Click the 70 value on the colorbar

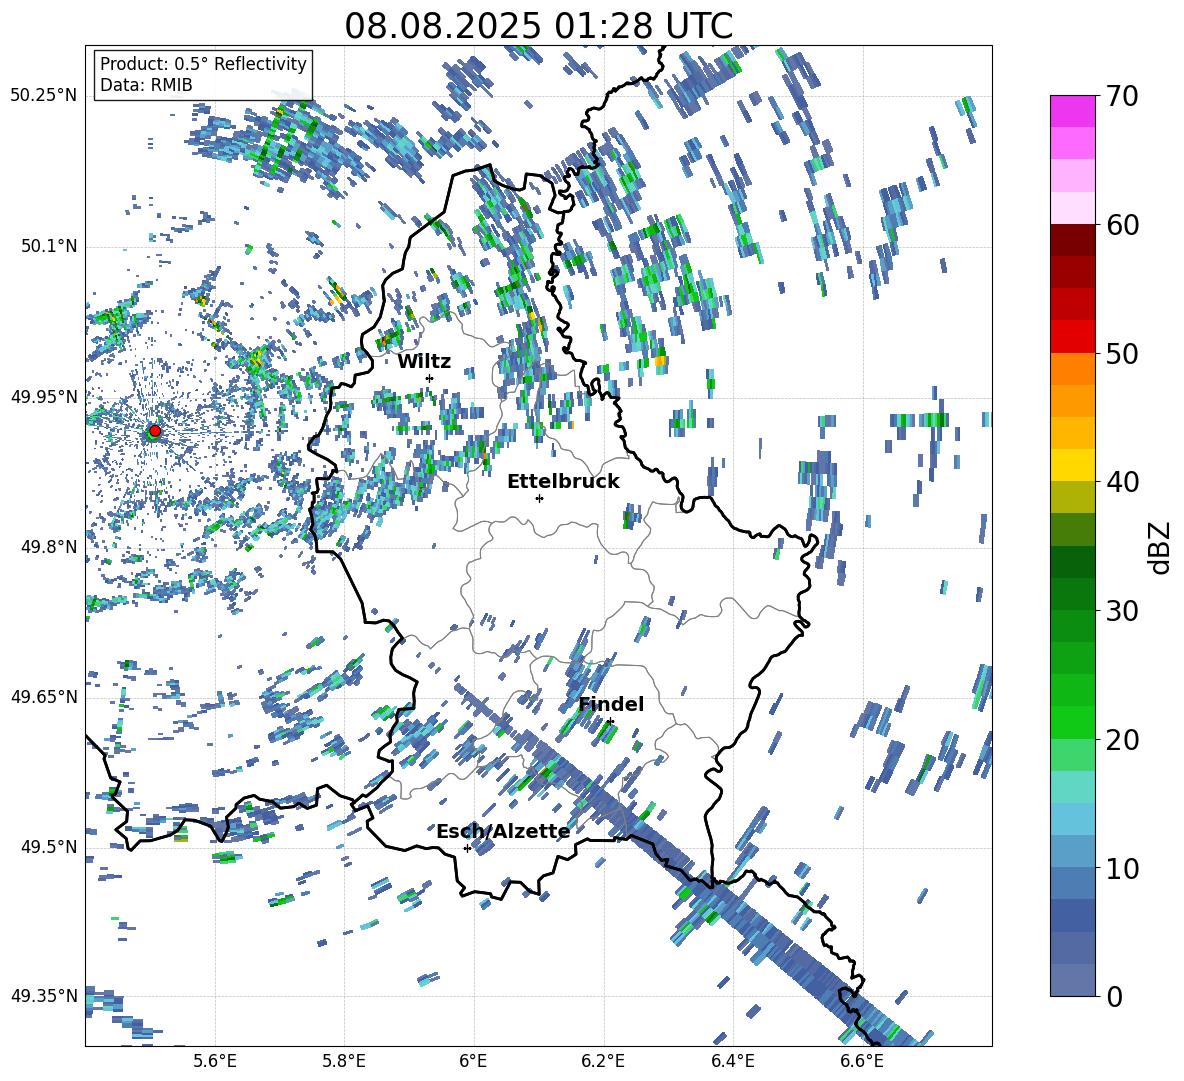click(1122, 96)
